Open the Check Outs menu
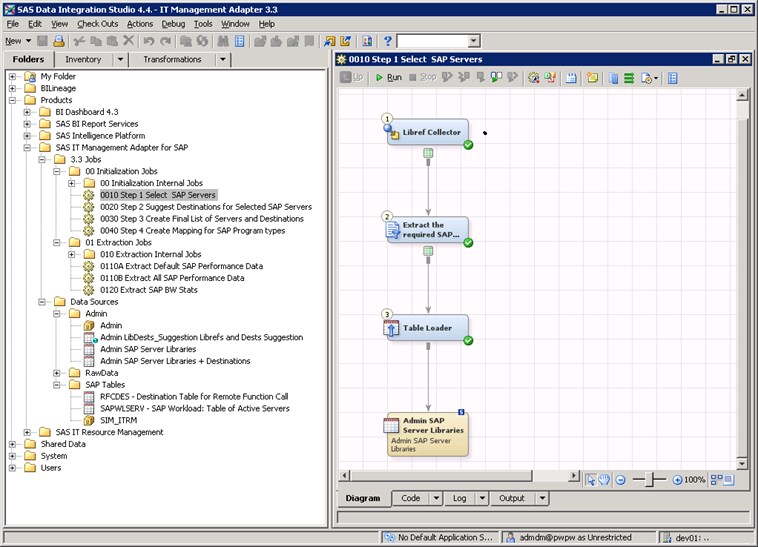This screenshot has width=758, height=547. tap(98, 24)
